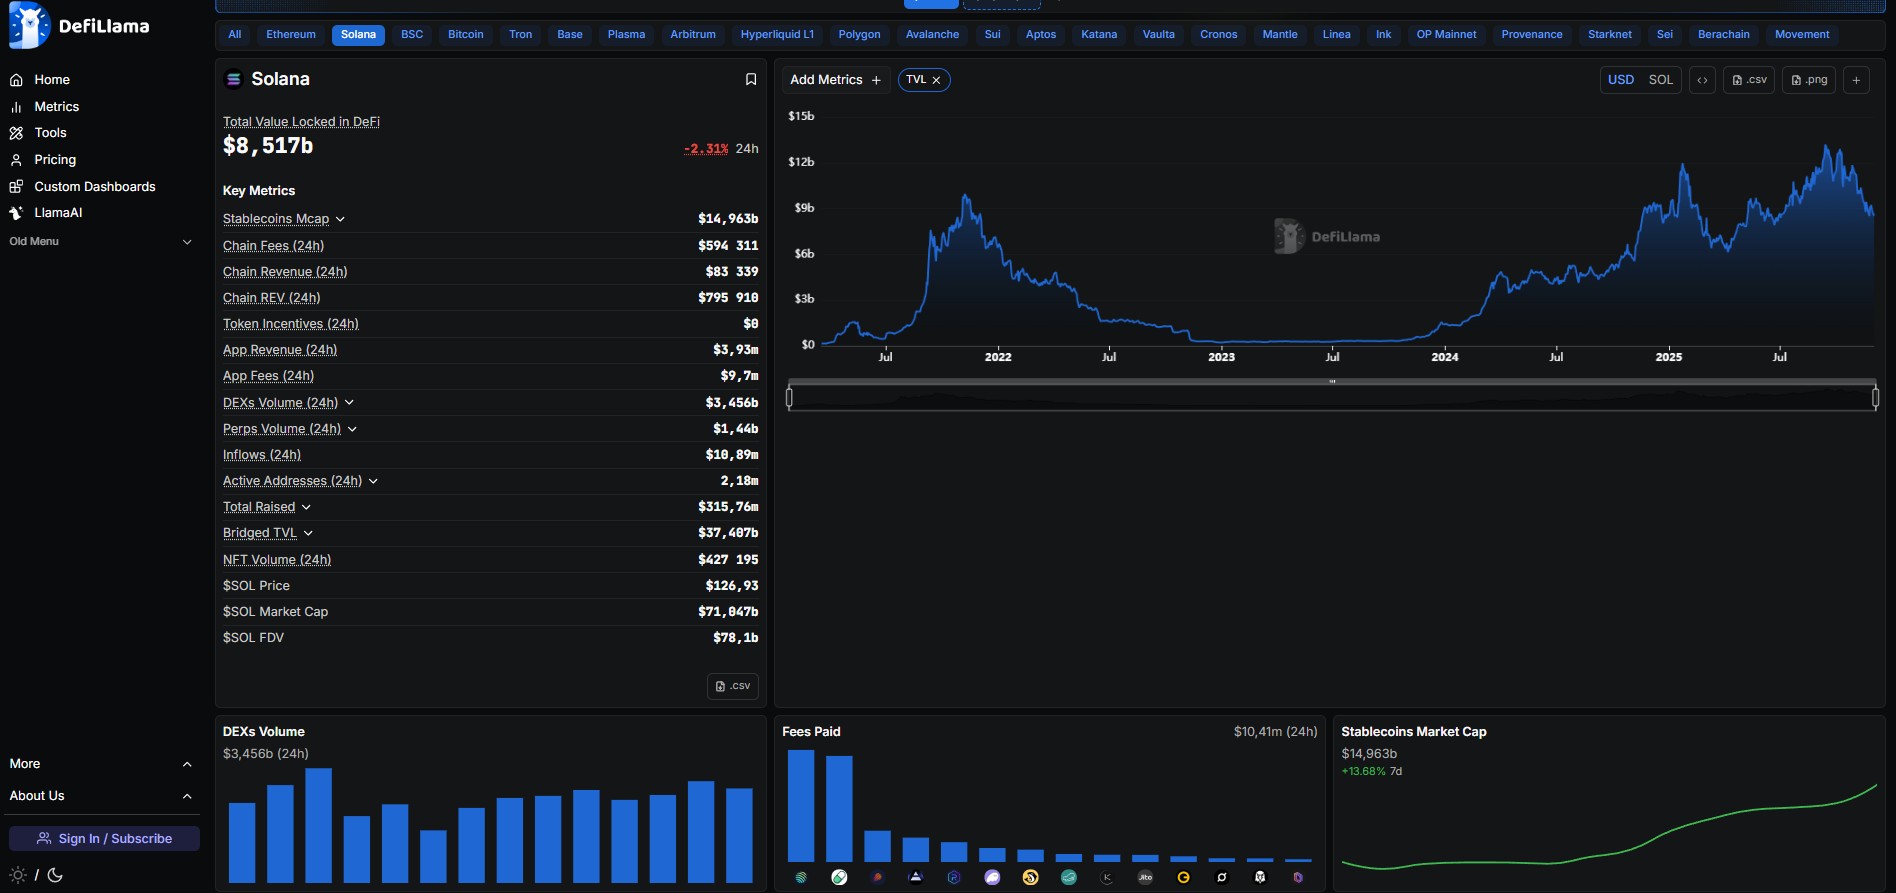Bookmark the Solana chain
Screen dimensions: 1896x893
tap(750, 79)
